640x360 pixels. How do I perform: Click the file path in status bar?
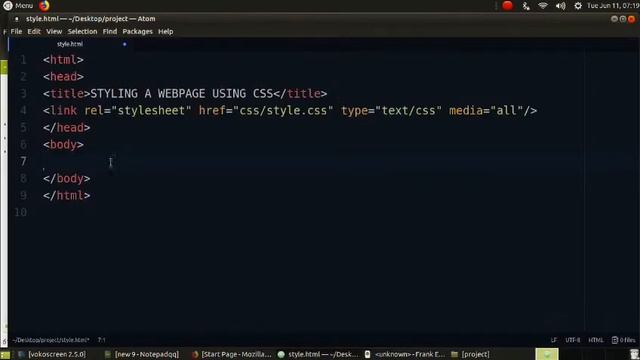click(x=51, y=340)
